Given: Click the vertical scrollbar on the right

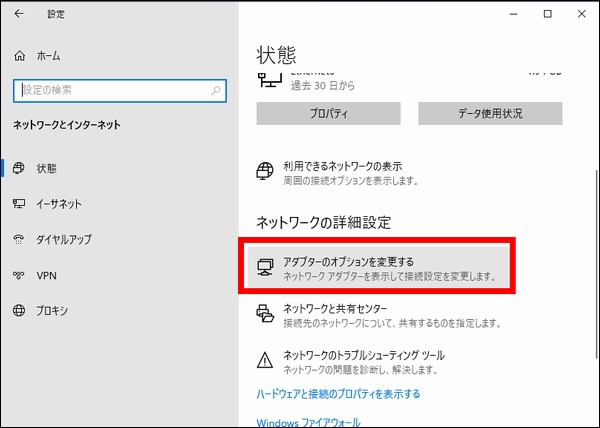Looking at the screenshot, I should coord(596,264).
